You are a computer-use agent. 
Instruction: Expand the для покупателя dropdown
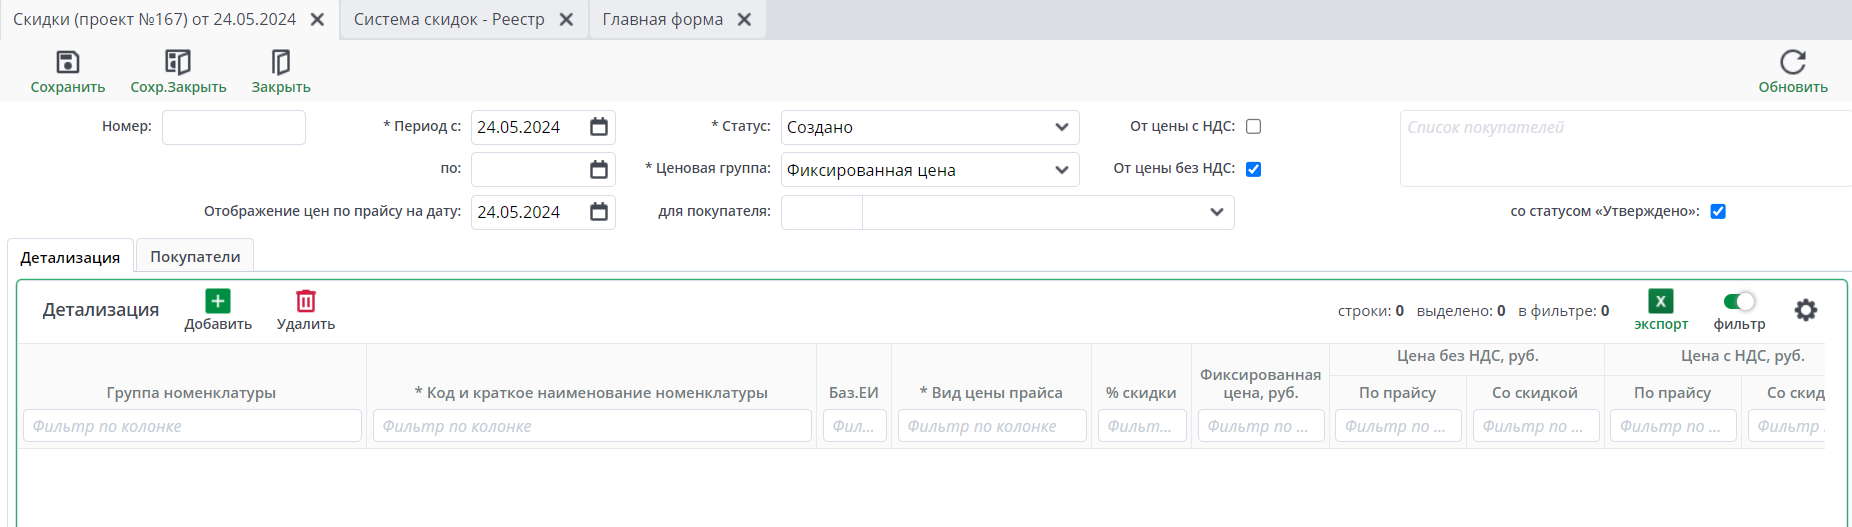1216,212
